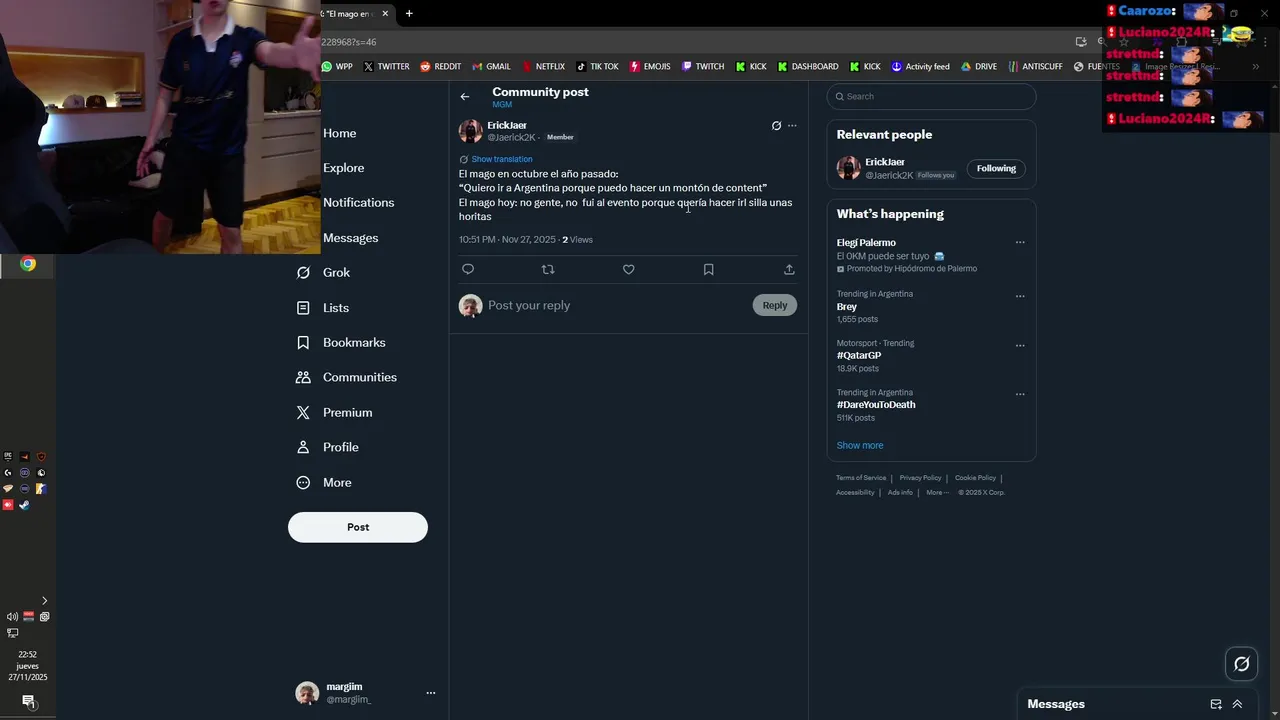Open Messages in the sidebar
The image size is (1280, 720).
350,238
